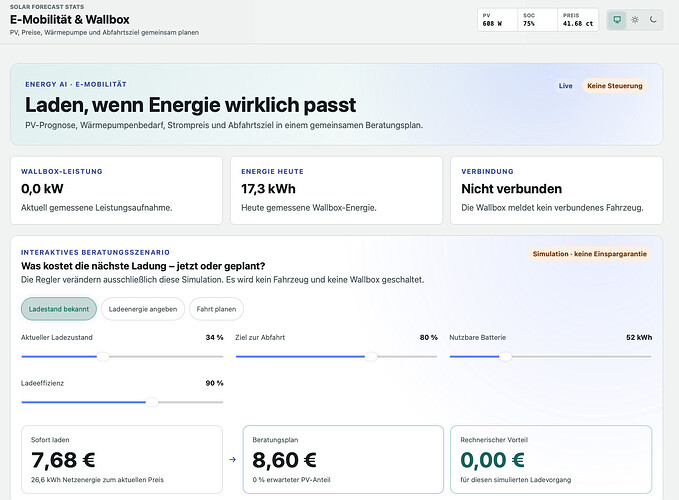Open the Rechnerischer Vorteil result card
This screenshot has height=500, width=679.
point(551,459)
